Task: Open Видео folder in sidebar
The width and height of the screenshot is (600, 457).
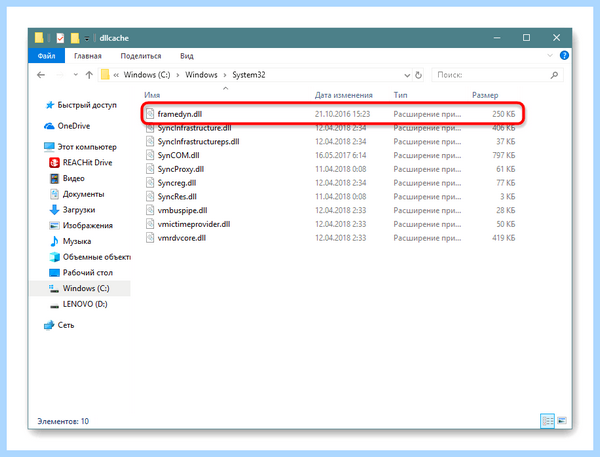Action: (x=67, y=178)
